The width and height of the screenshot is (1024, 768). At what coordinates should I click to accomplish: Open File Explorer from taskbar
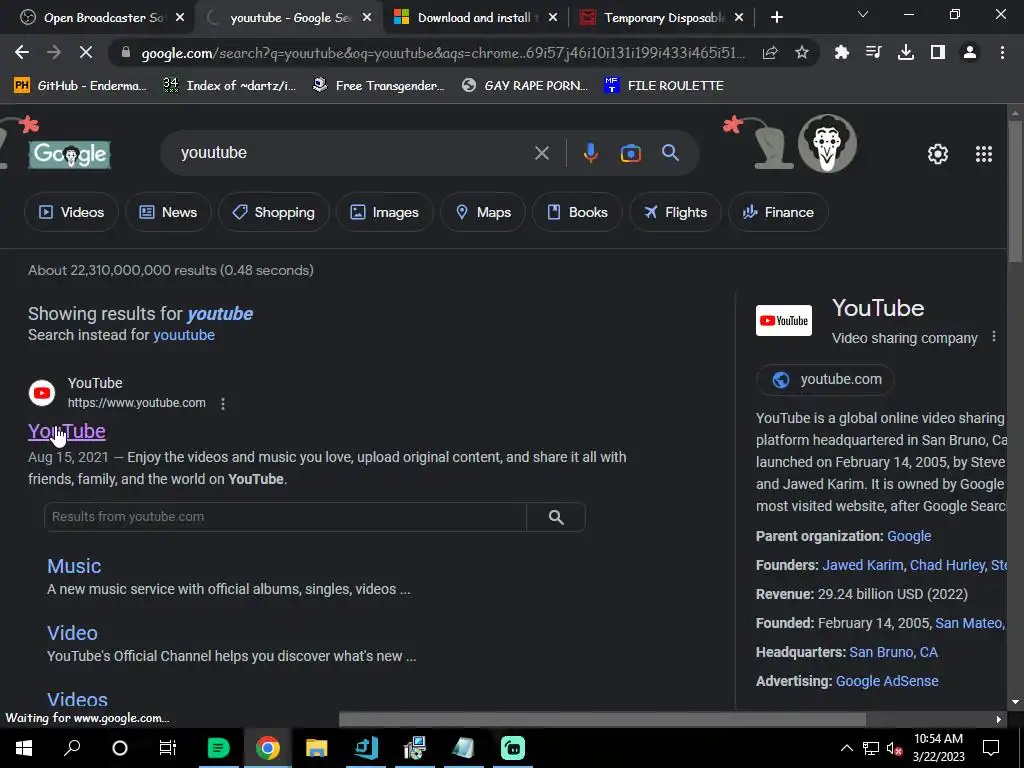click(x=317, y=748)
